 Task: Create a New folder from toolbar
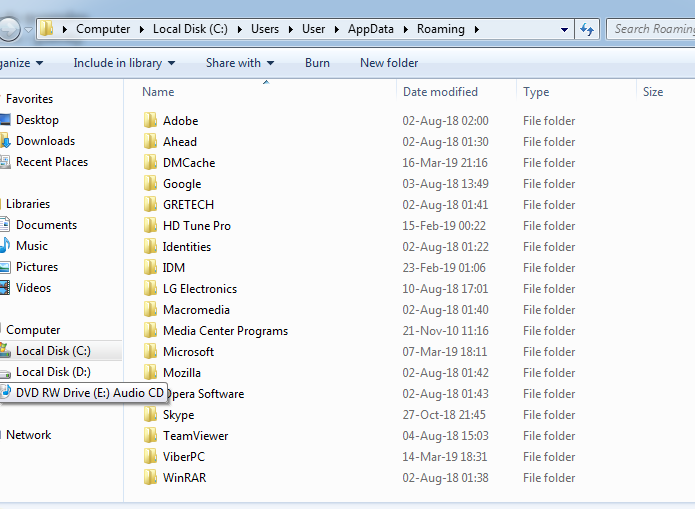click(389, 63)
